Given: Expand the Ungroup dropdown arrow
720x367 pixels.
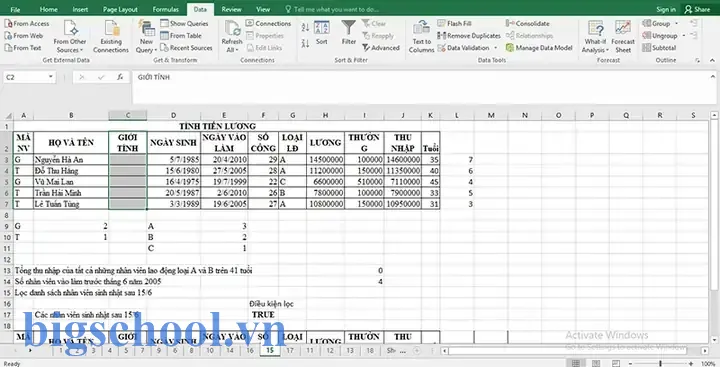Looking at the screenshot, I should (684, 35).
